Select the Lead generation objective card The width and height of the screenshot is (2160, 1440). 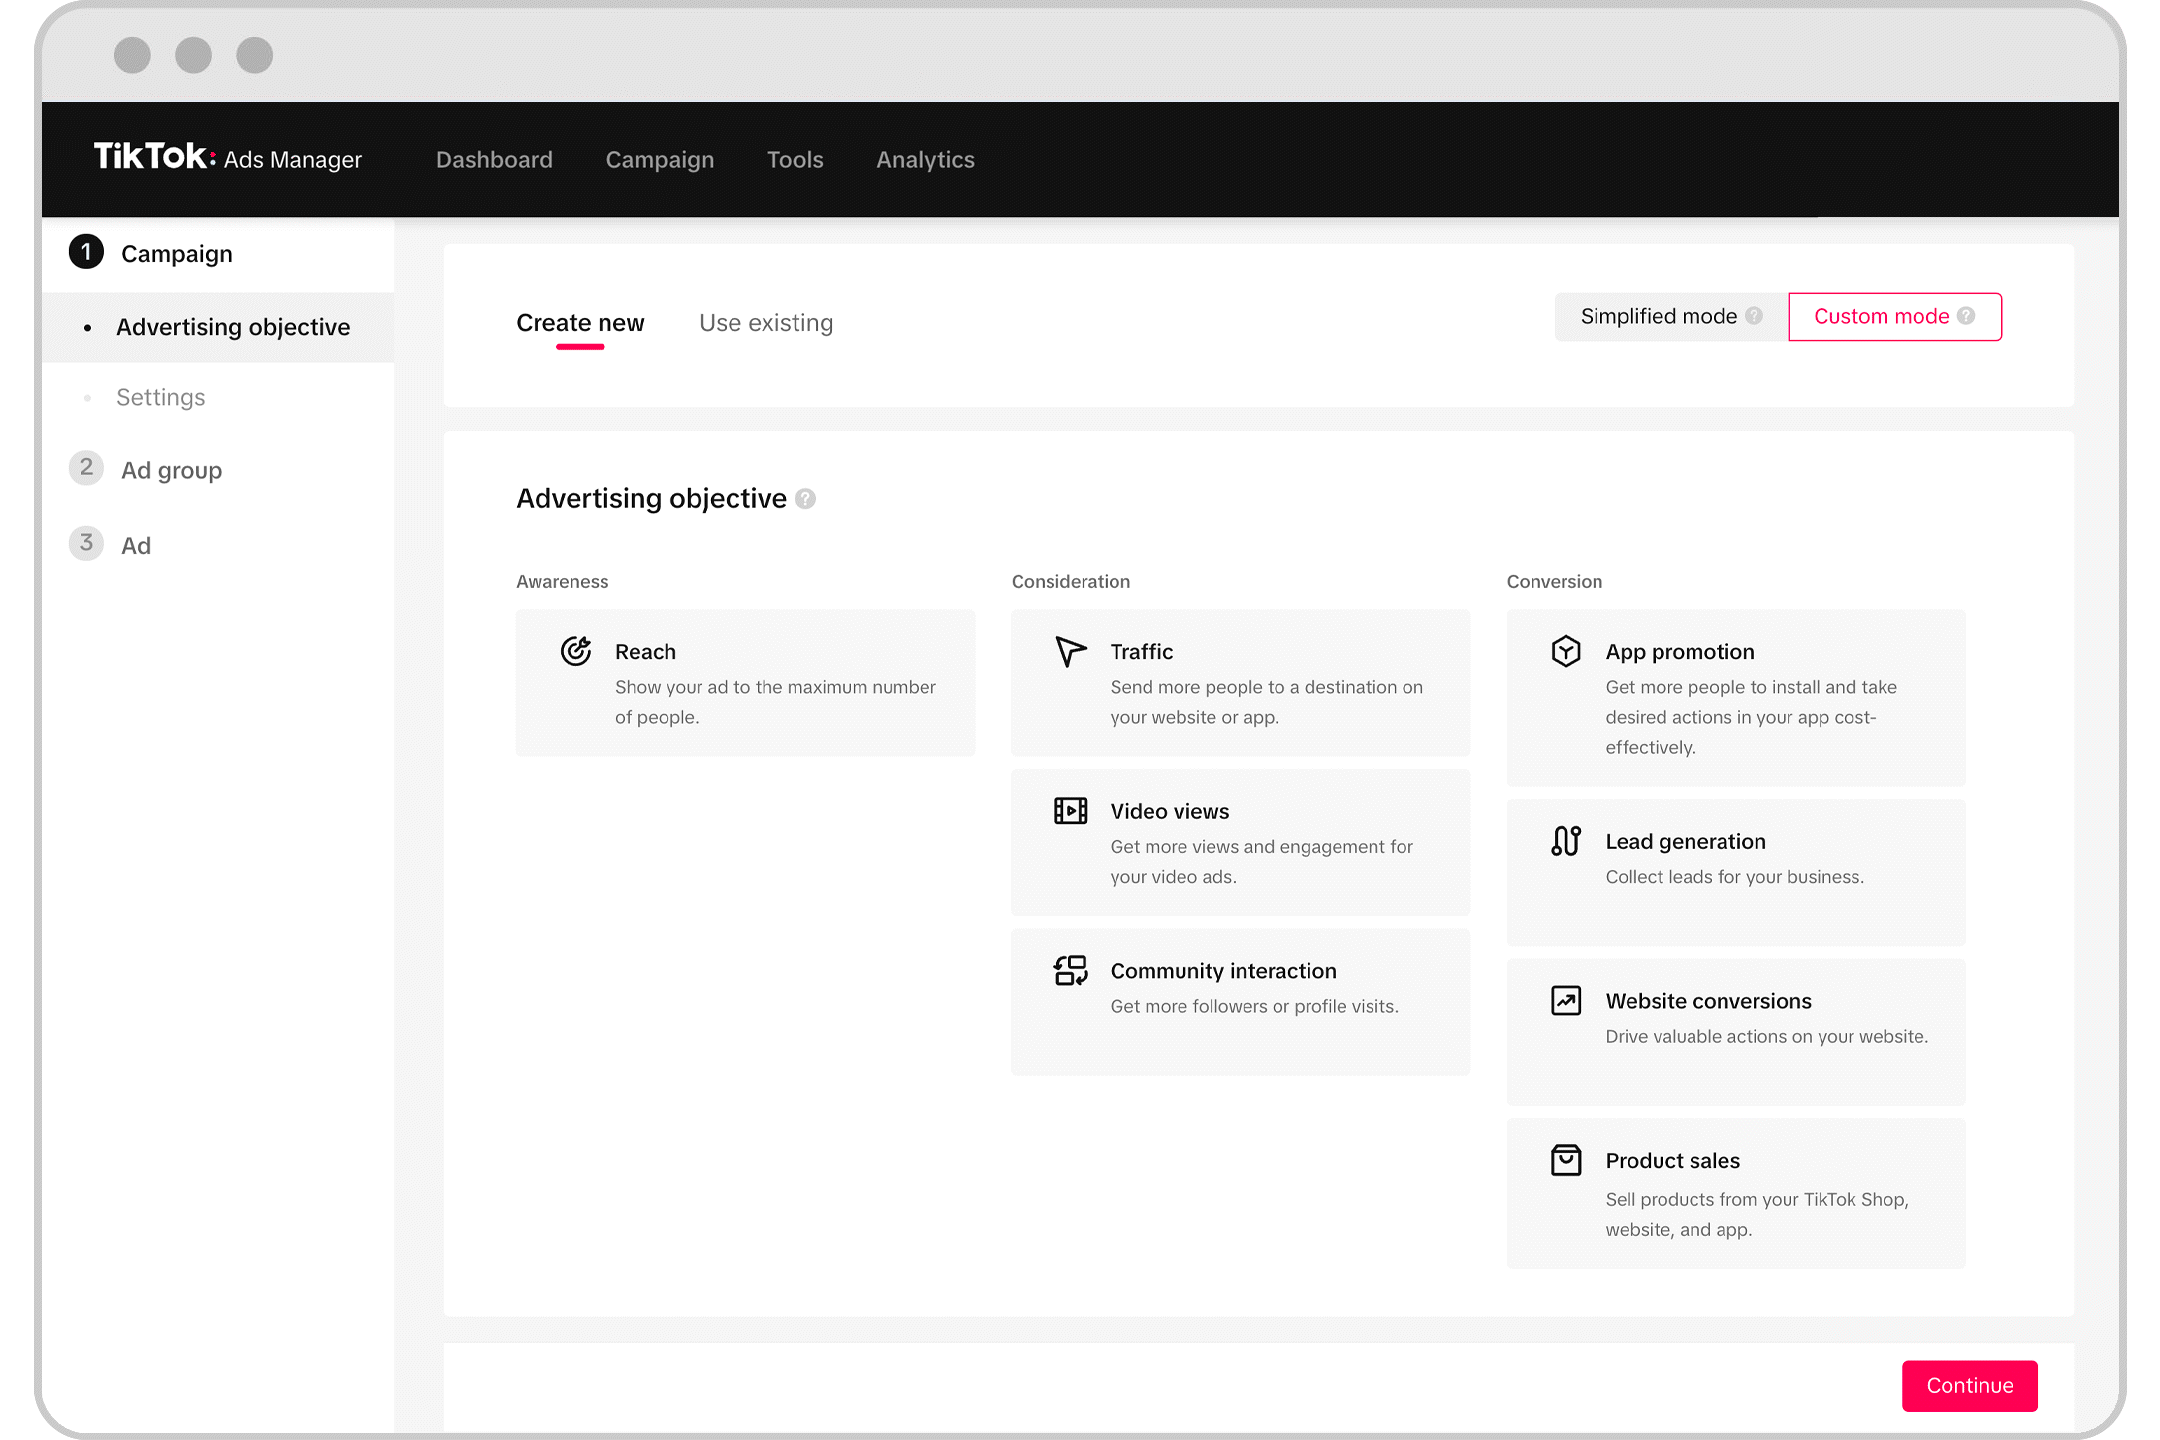click(1736, 872)
